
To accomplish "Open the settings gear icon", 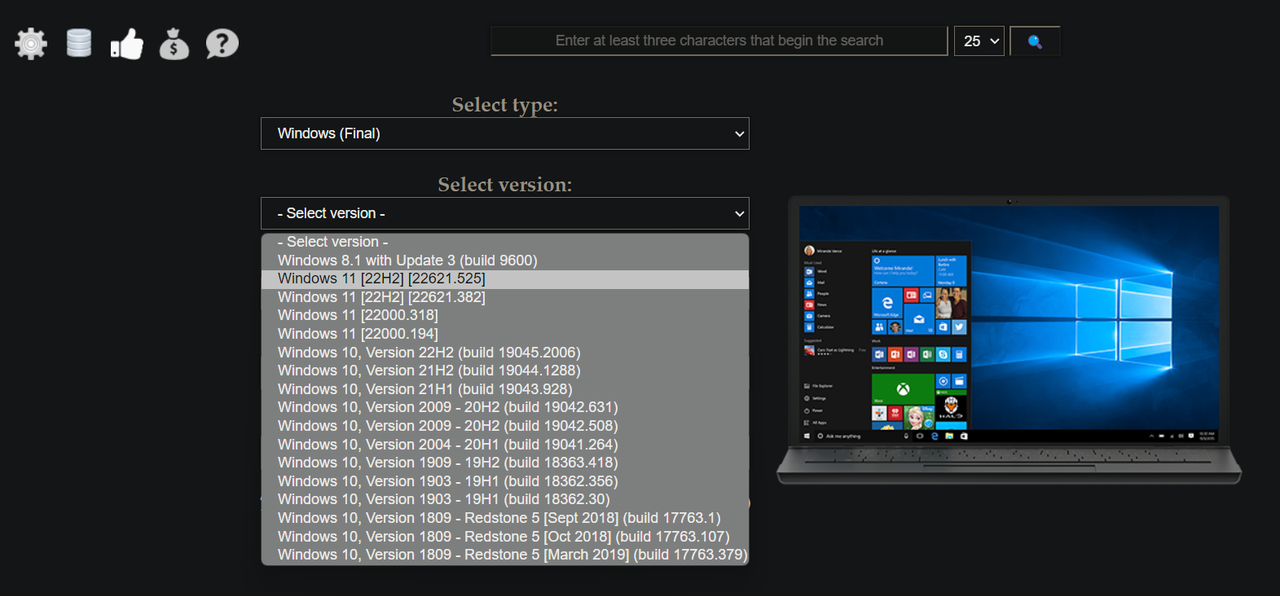I will (31, 43).
